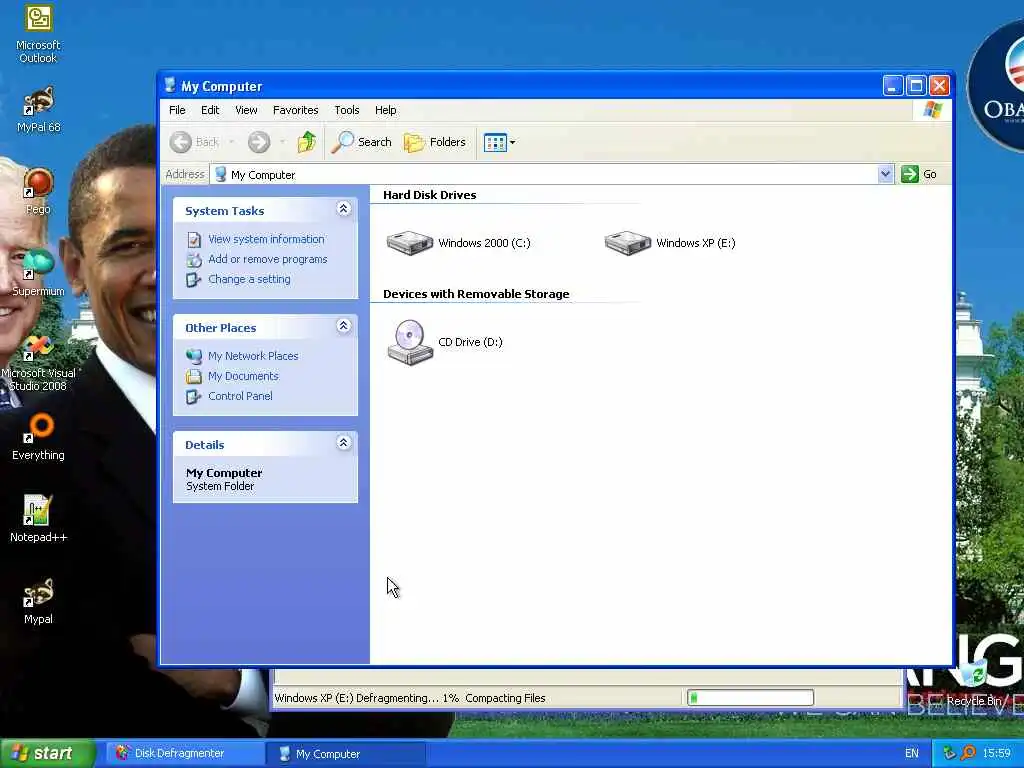Click Defragmenting status text in Disk Defragmenter
Image resolution: width=1024 pixels, height=768 pixels.
[409, 698]
